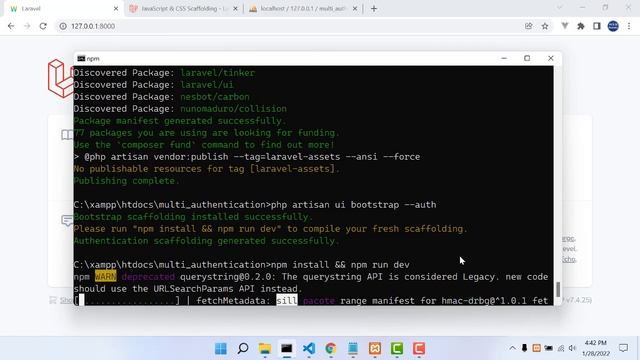Open red Camtasia recorder icon on taskbar
Screen dimensions: 640x360
click(x=419, y=349)
